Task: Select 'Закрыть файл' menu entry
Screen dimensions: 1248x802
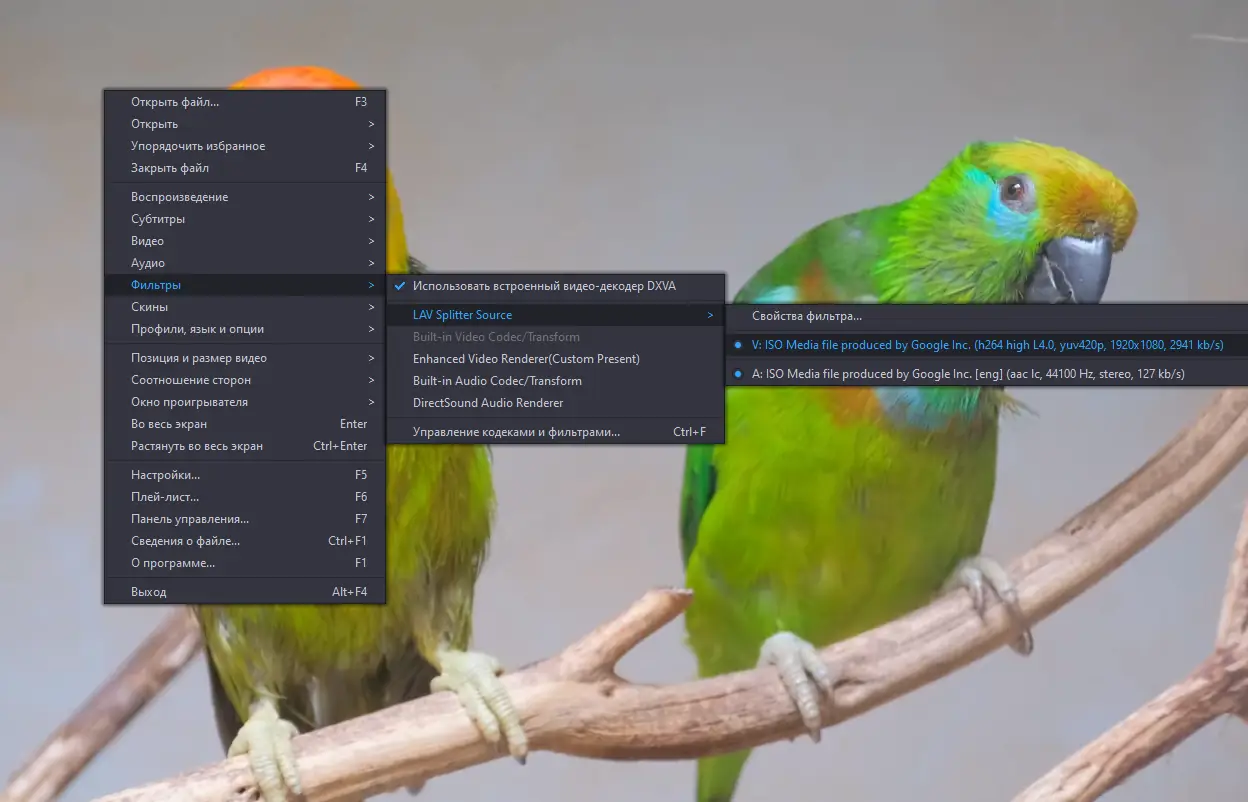Action: pyautogui.click(x=245, y=168)
